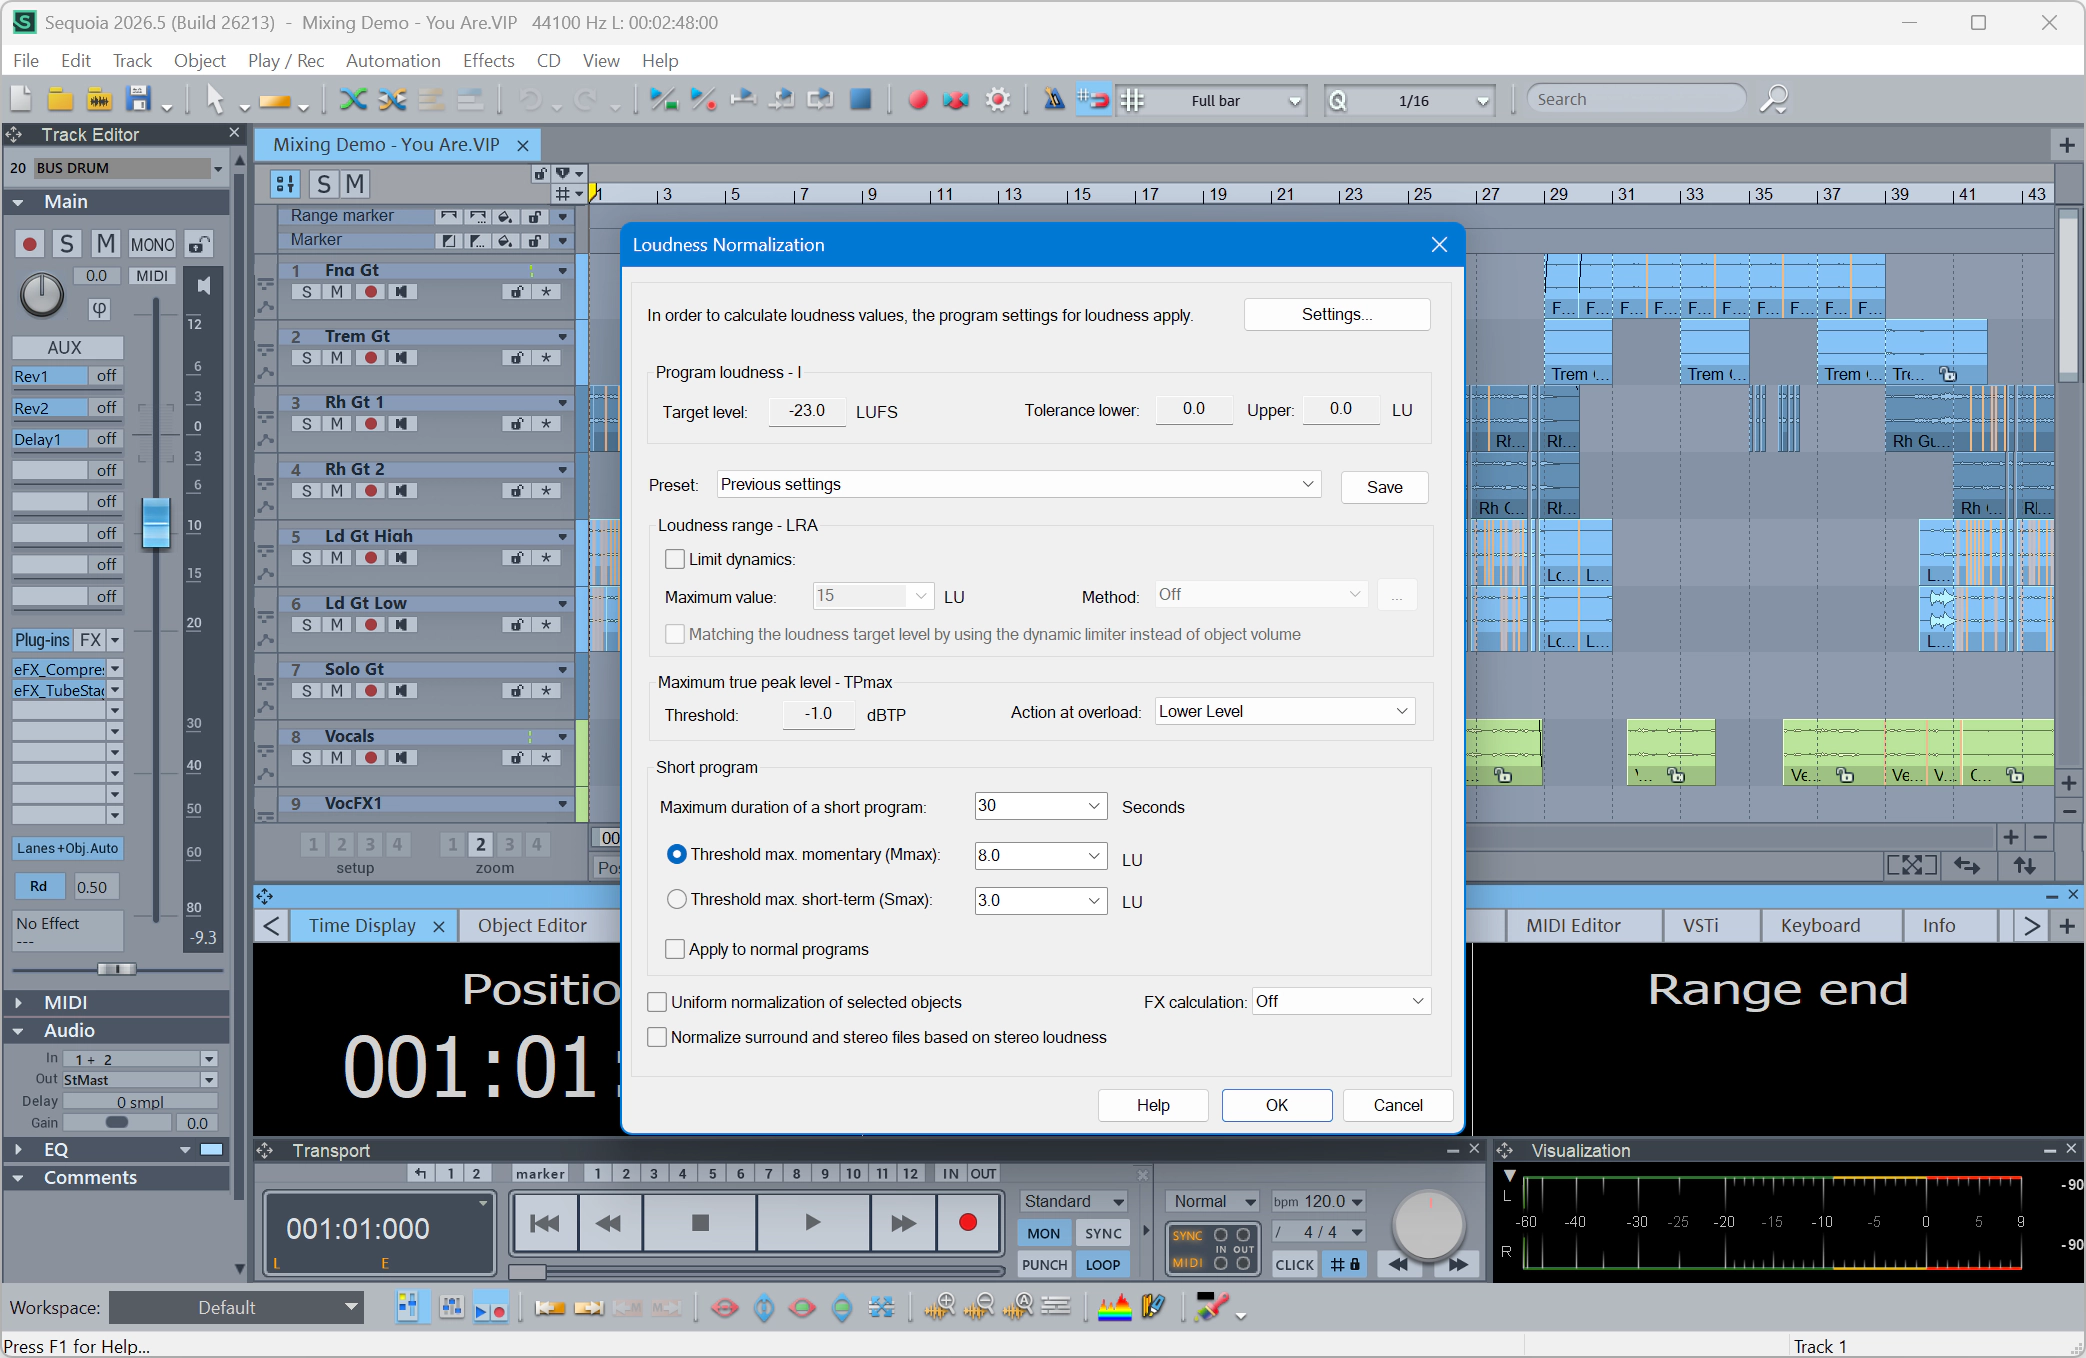Screen dimensions: 2086x1358
Task: Click the red Record button in transport
Action: point(967,1223)
